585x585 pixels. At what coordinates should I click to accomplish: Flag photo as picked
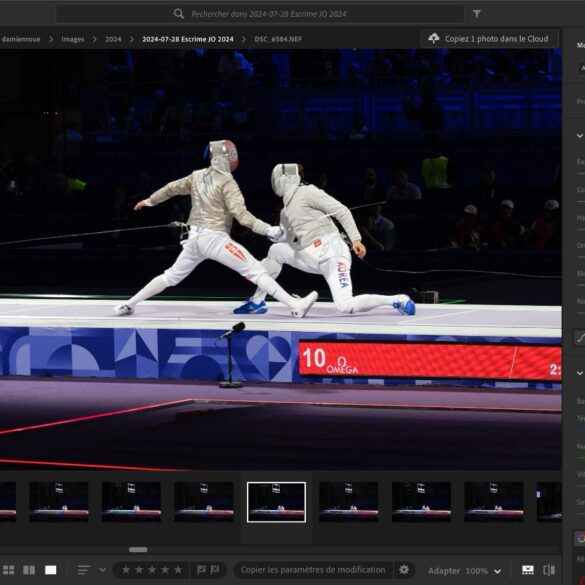201,570
